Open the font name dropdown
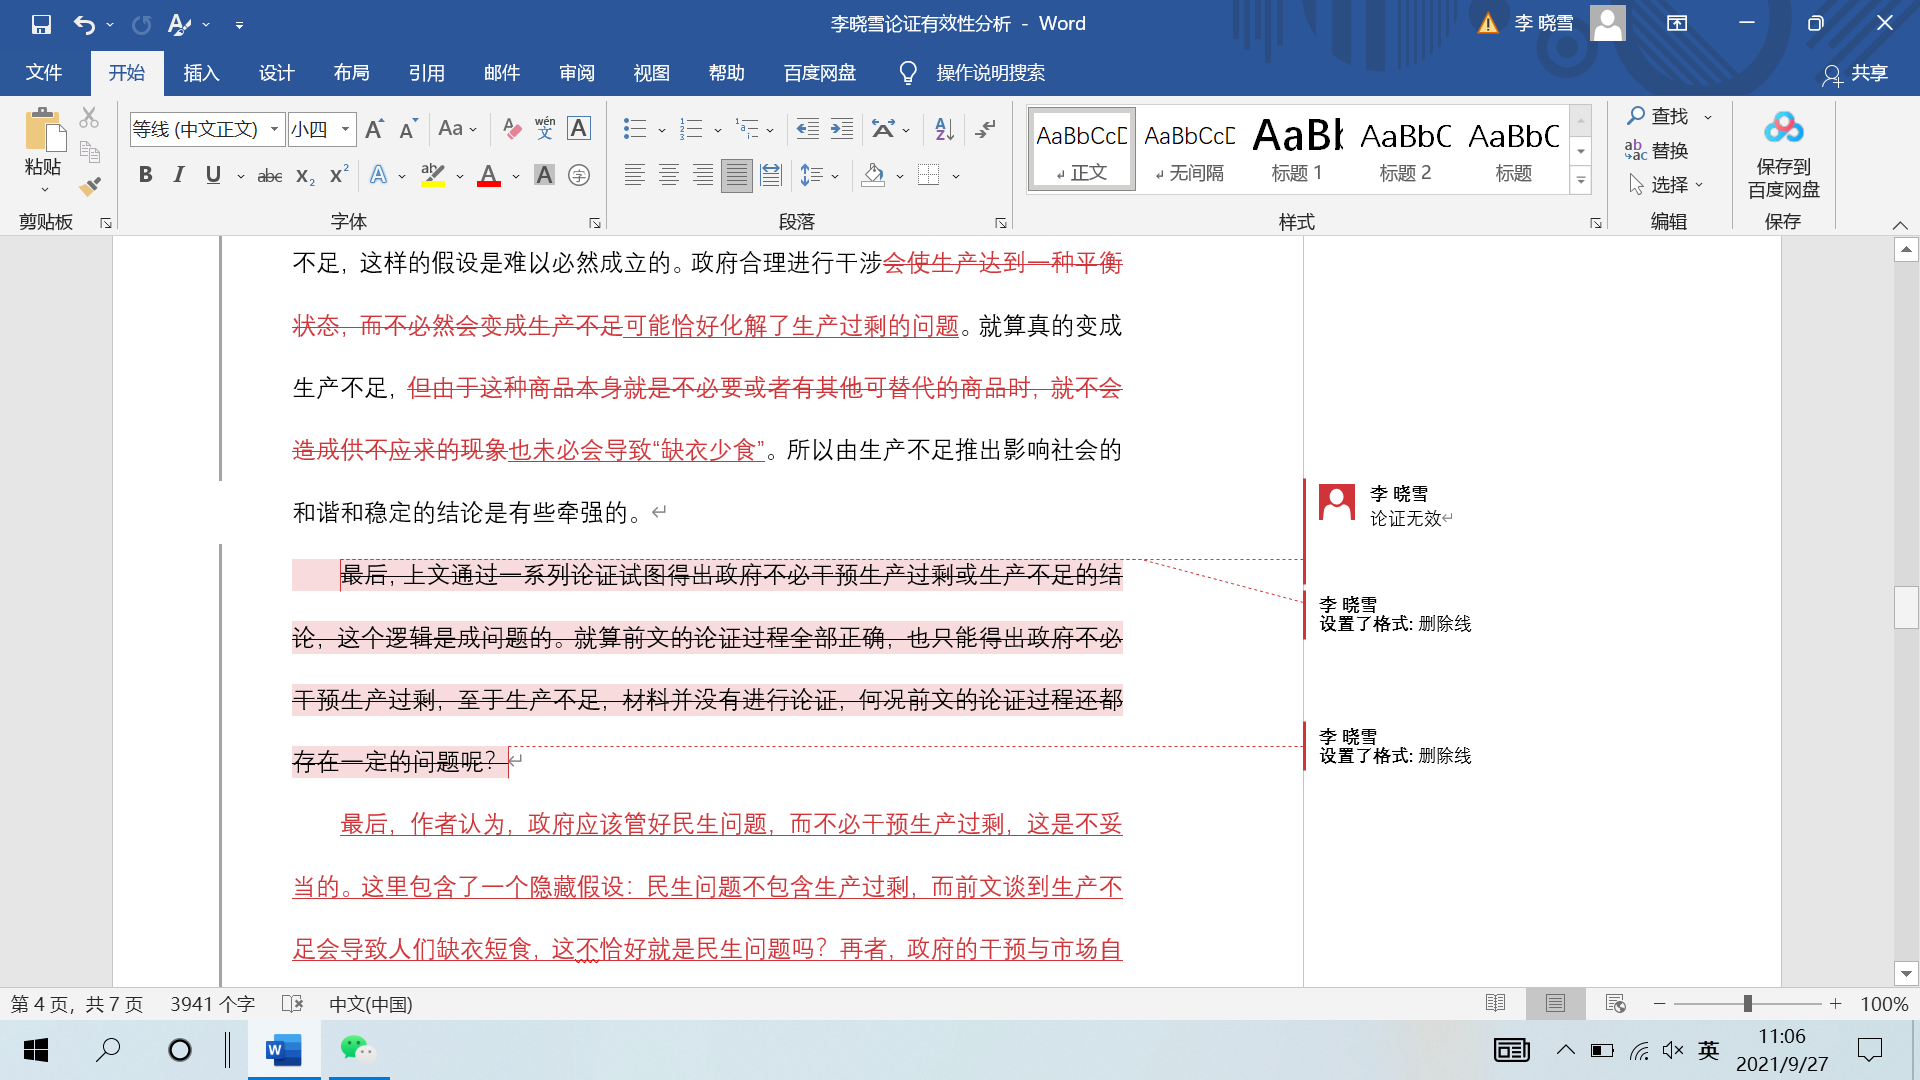This screenshot has width=1920, height=1080. [x=274, y=128]
